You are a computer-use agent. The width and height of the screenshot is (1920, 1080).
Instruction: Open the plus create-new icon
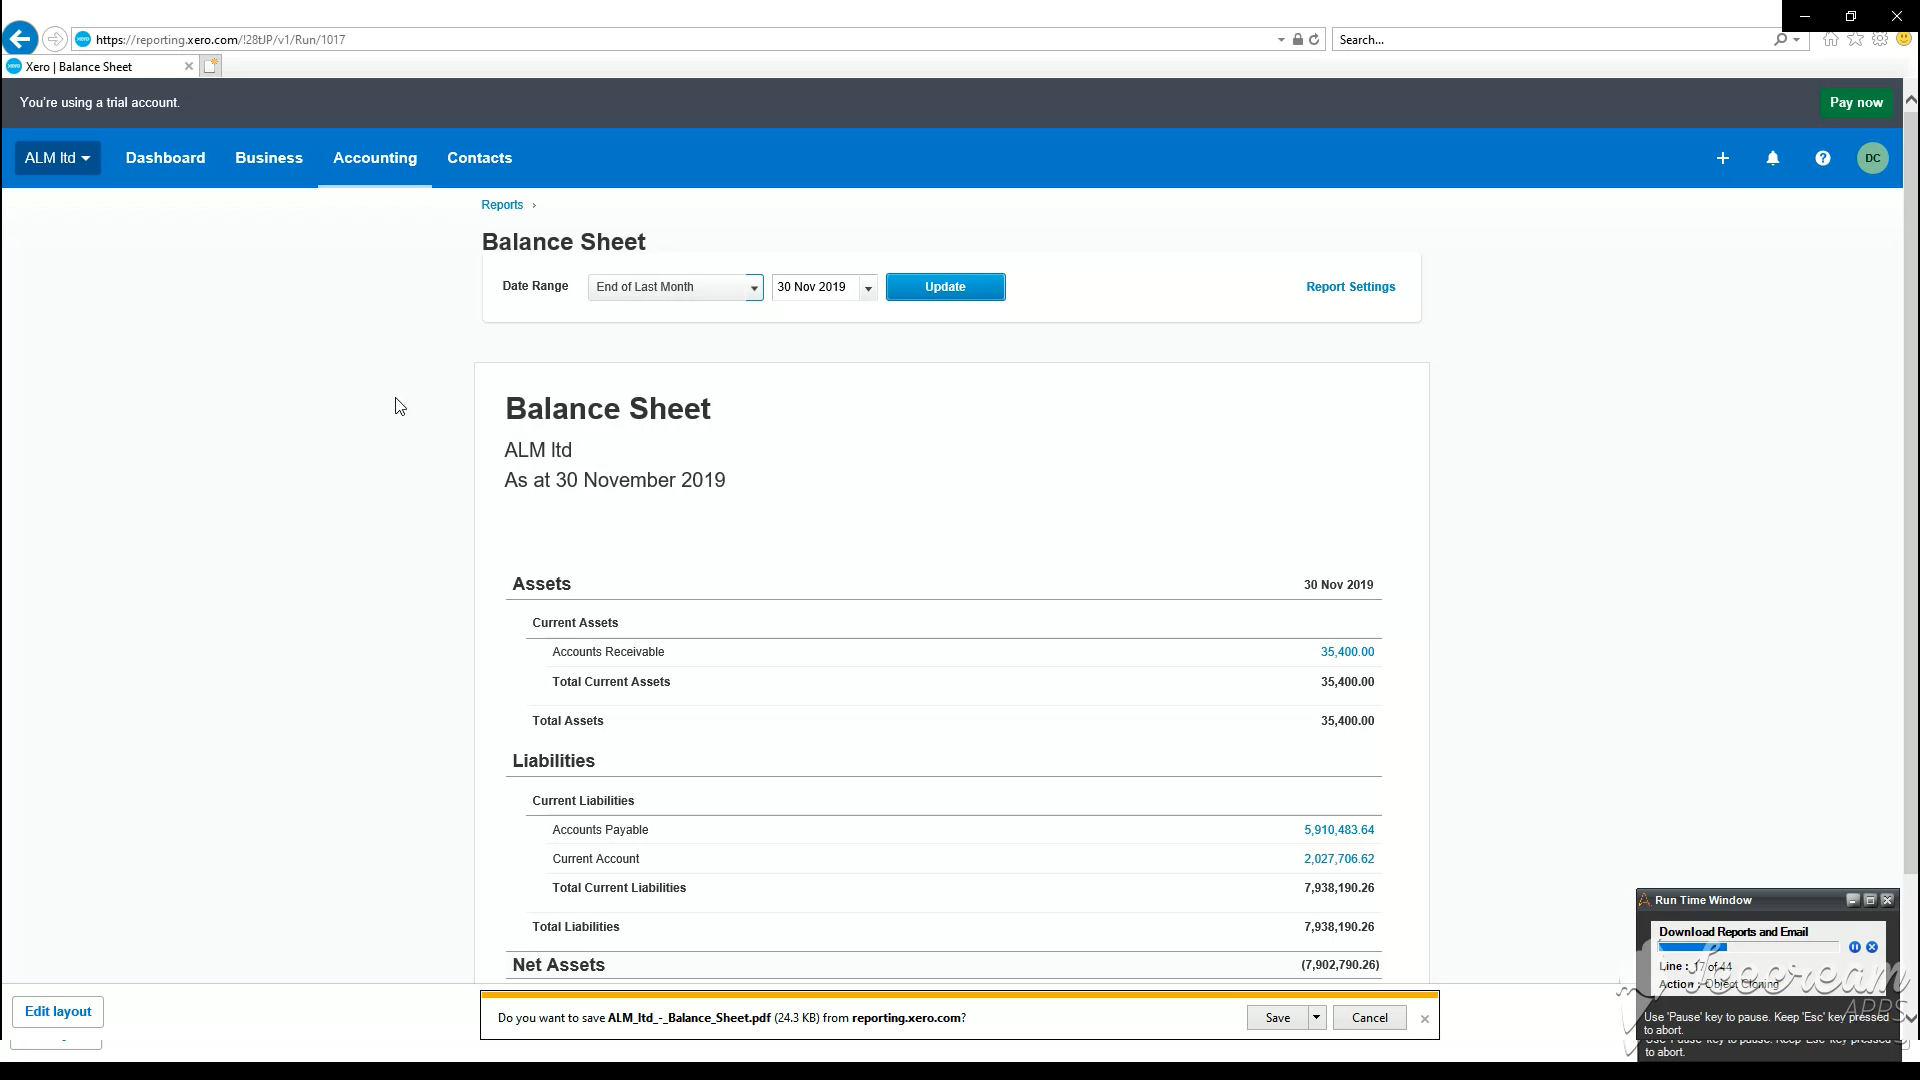tap(1722, 158)
